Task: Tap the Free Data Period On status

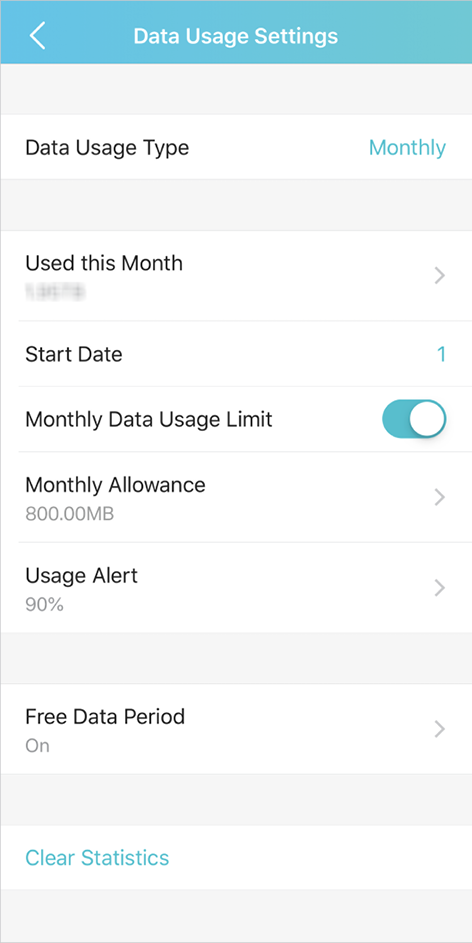Action: 37,746
